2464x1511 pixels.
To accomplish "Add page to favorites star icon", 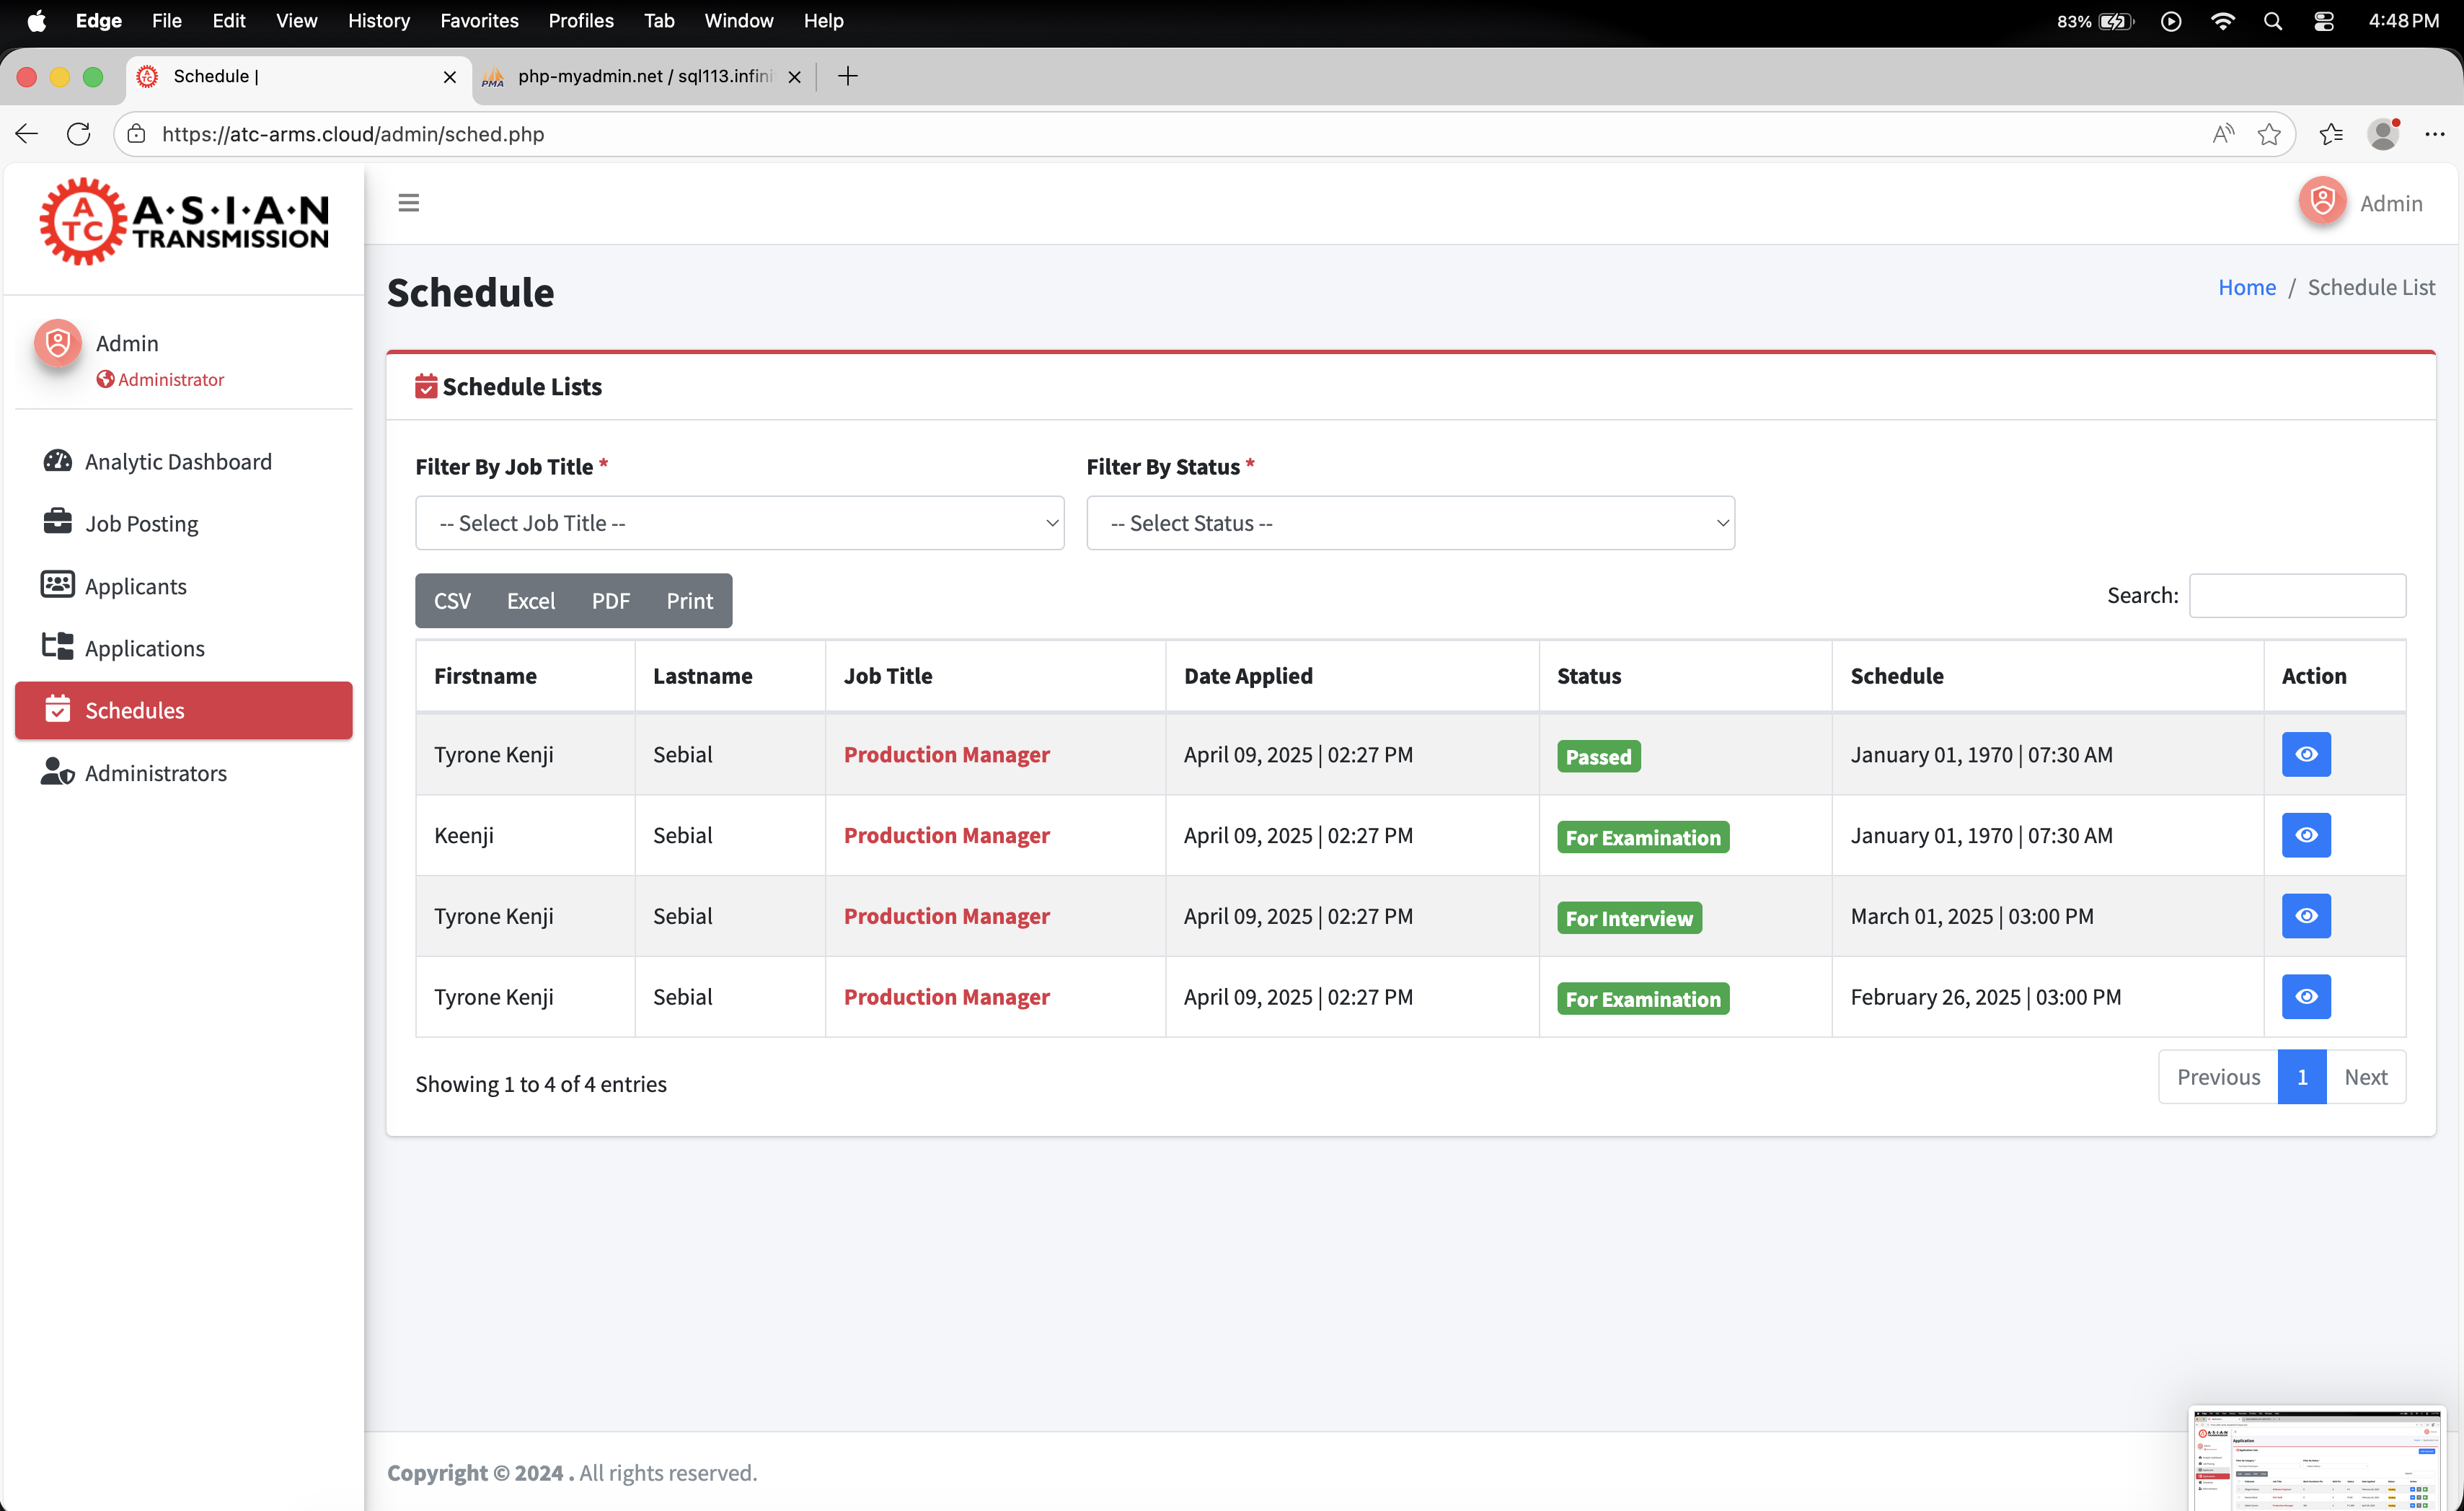I will click(x=2268, y=134).
